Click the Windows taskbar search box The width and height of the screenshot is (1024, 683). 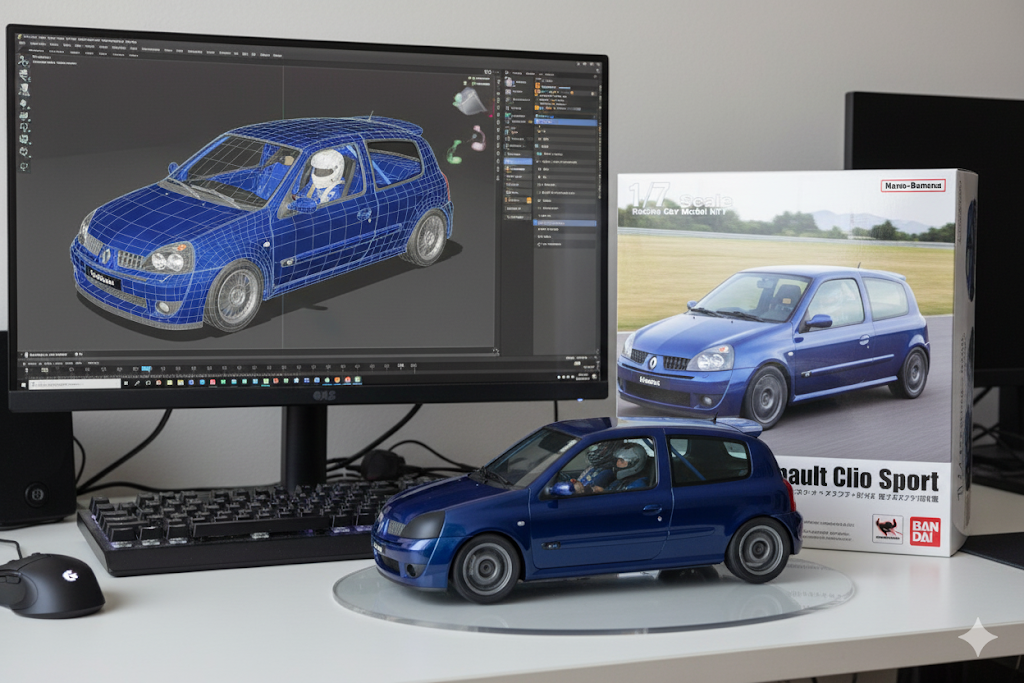75,384
